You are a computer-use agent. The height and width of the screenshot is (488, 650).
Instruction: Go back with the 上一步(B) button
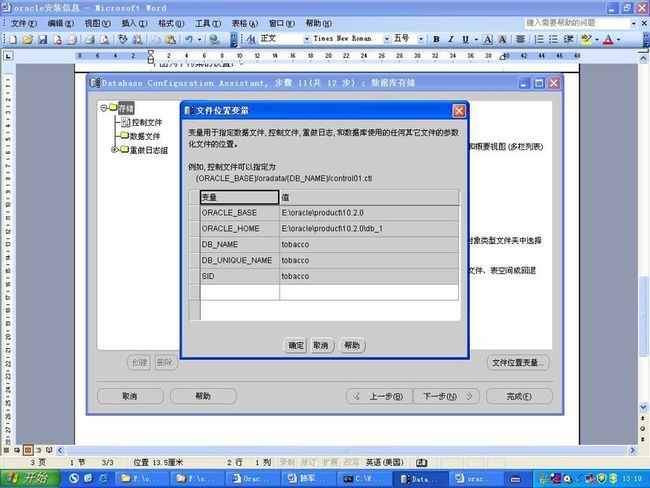(x=380, y=396)
